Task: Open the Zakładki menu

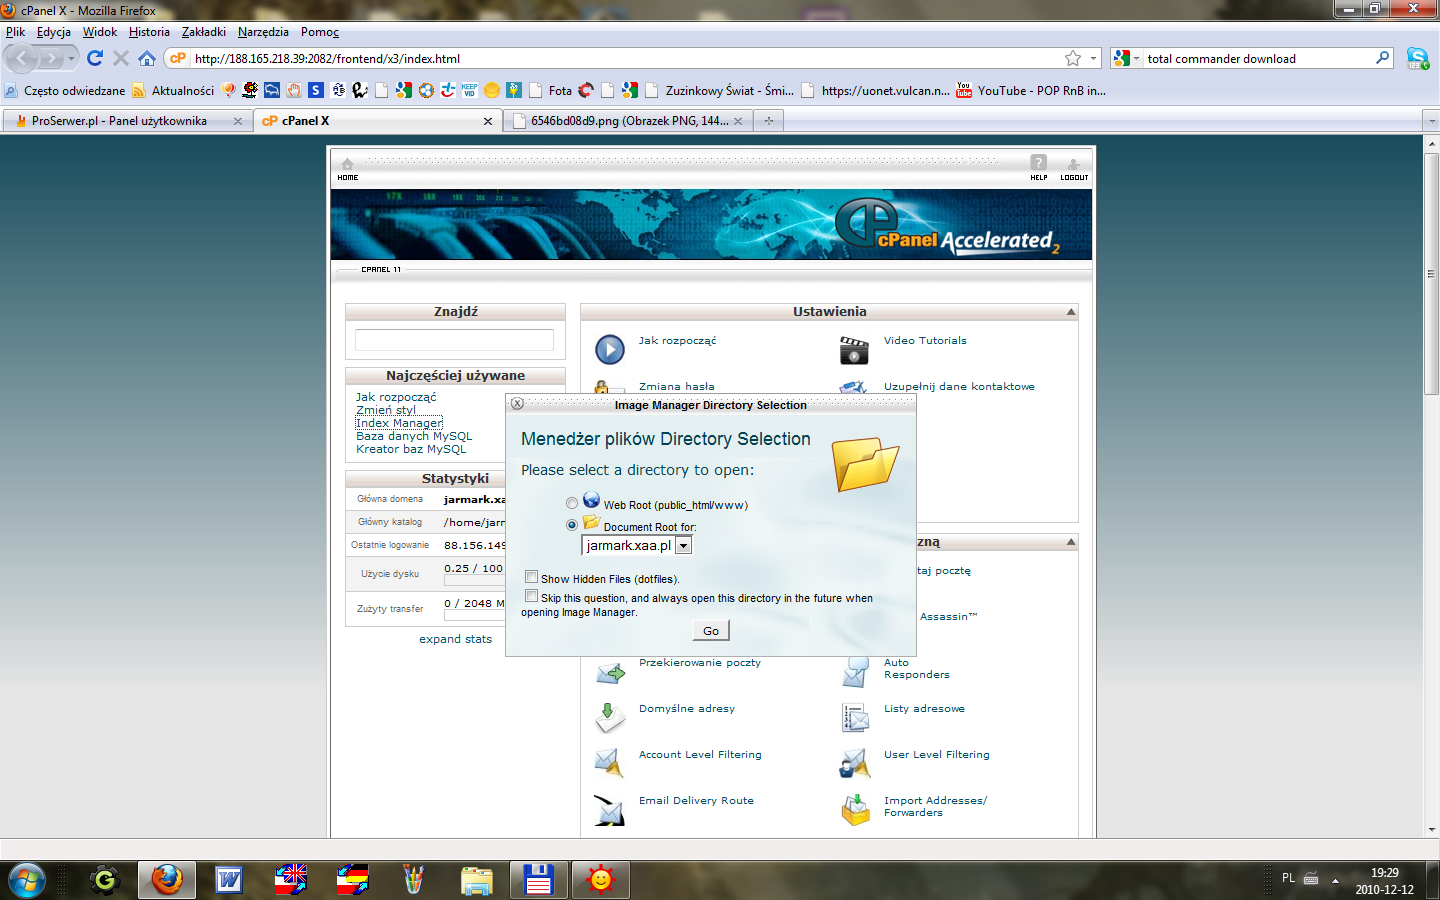Action: [203, 32]
